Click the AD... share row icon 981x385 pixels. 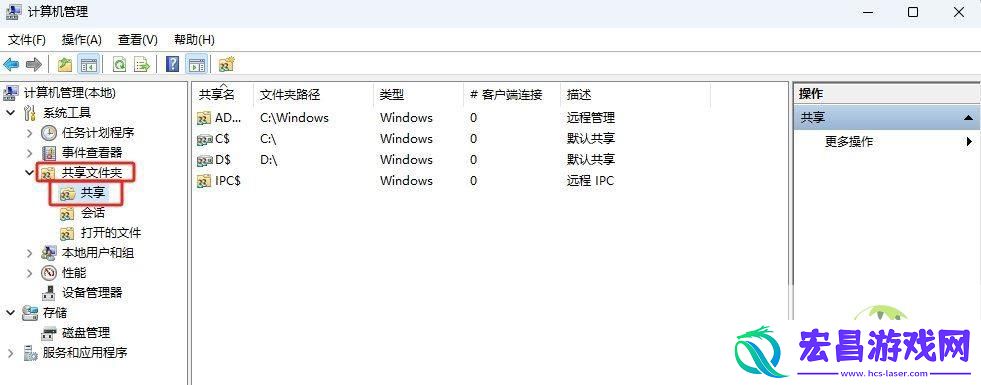[204, 118]
